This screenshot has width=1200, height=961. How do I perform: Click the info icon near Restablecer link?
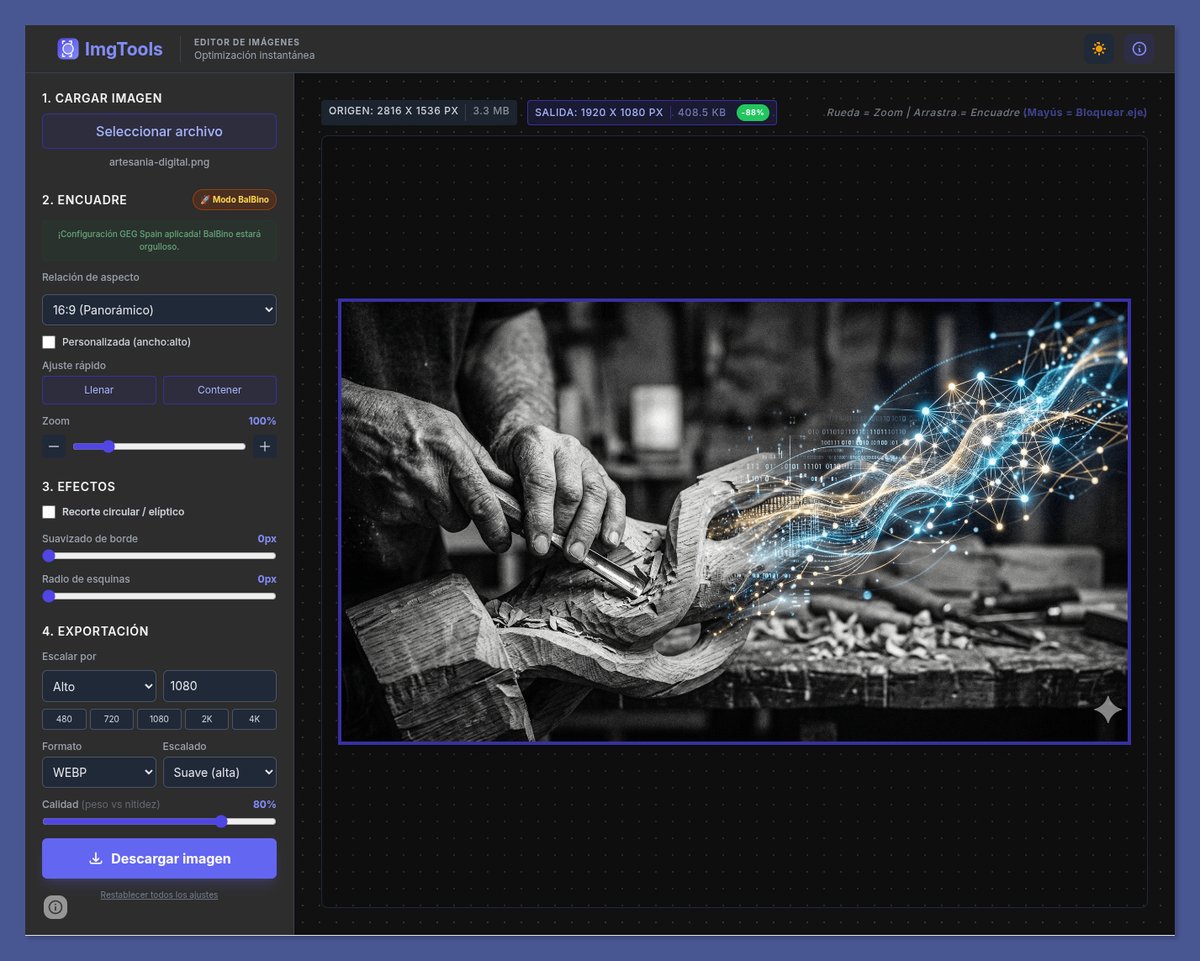[x=55, y=907]
